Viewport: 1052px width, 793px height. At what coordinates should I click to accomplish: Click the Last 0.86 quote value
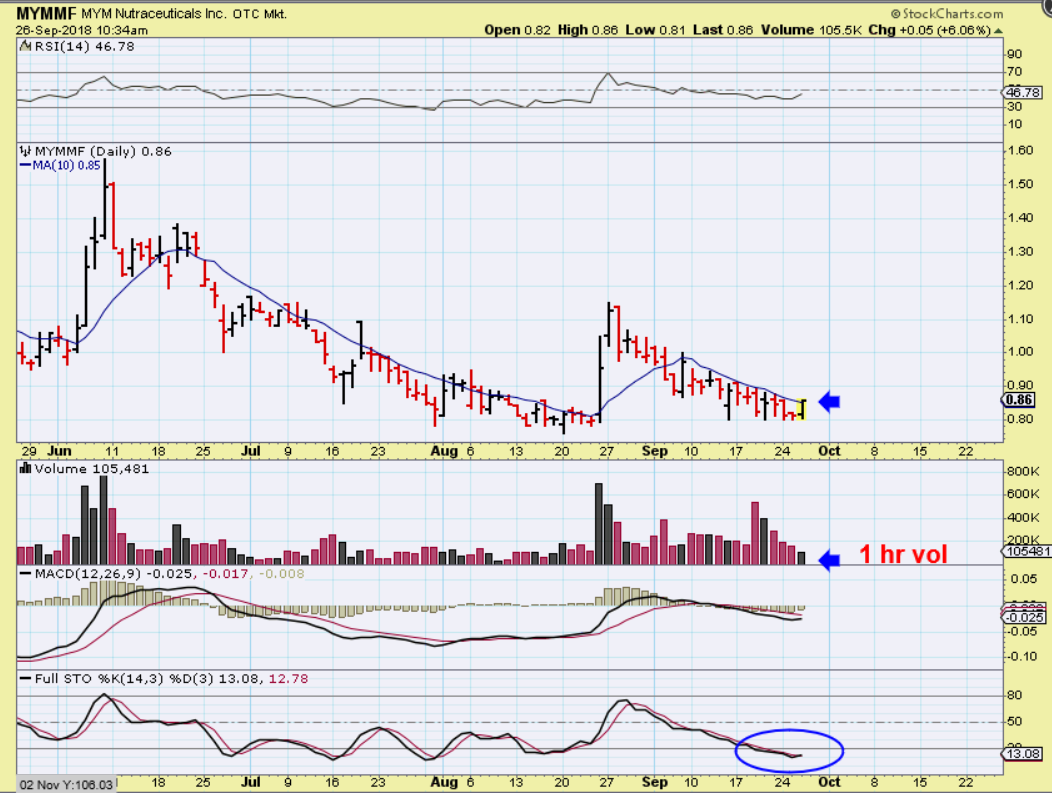coord(723,30)
